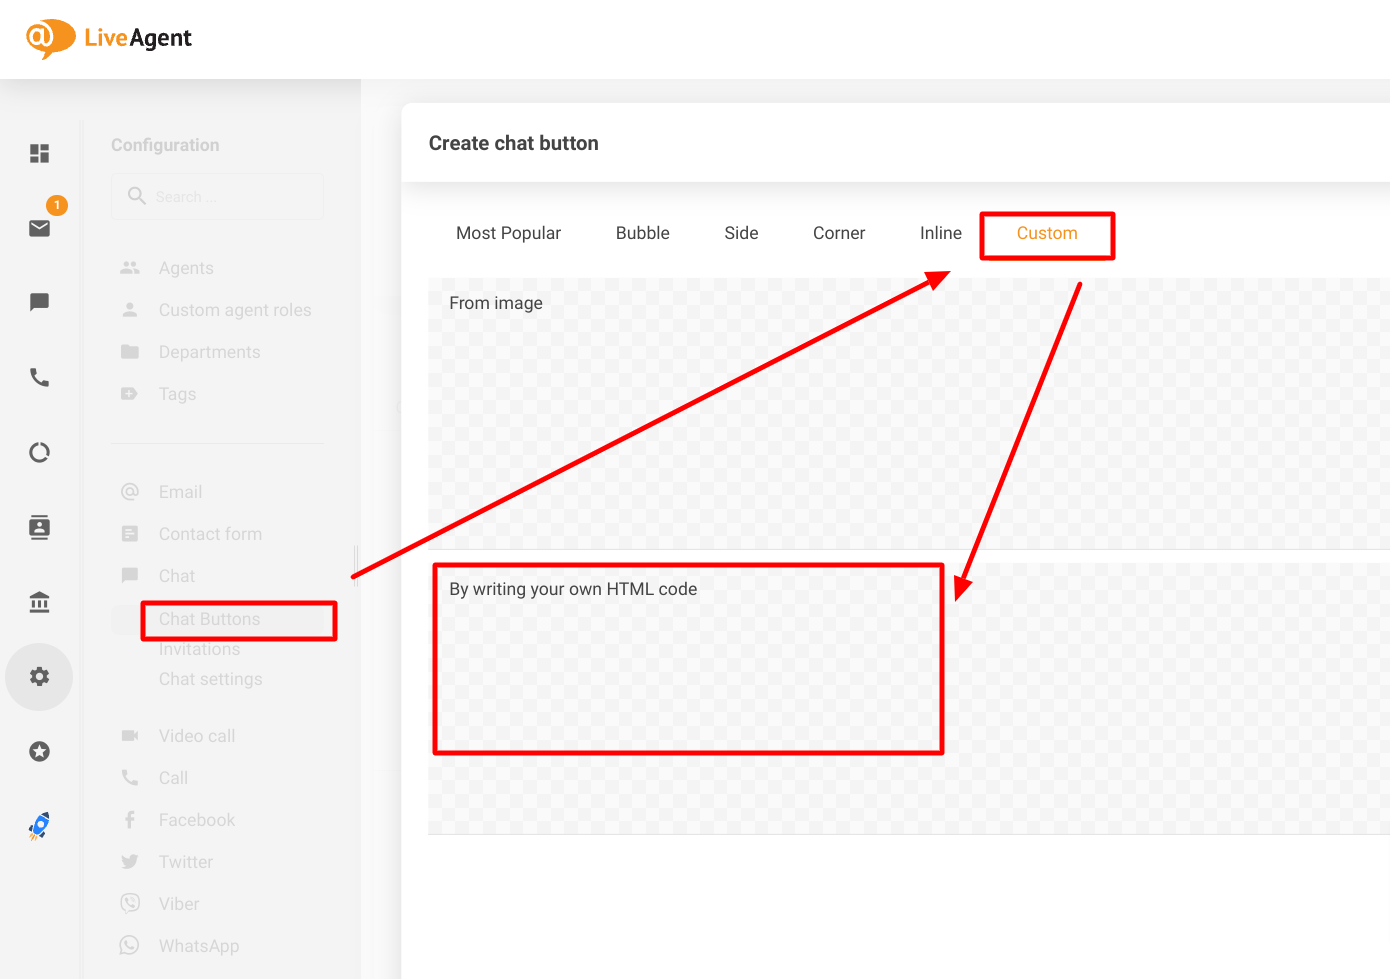
Task: Open the gamification star icon
Action: [39, 751]
